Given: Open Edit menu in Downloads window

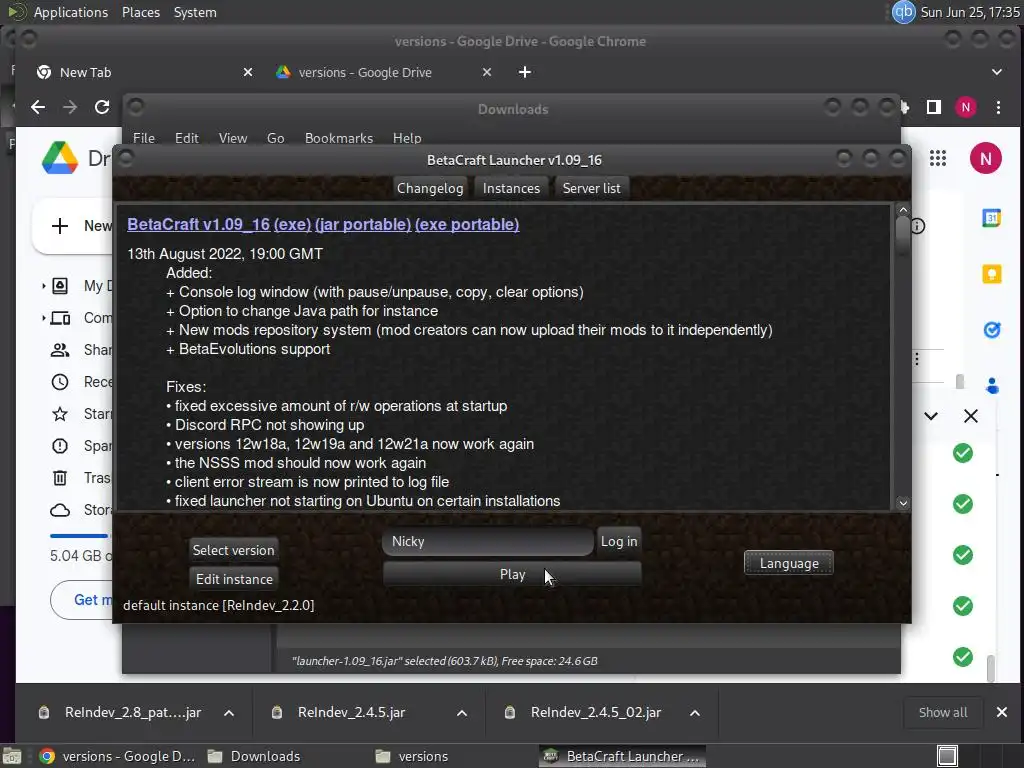Looking at the screenshot, I should [187, 138].
